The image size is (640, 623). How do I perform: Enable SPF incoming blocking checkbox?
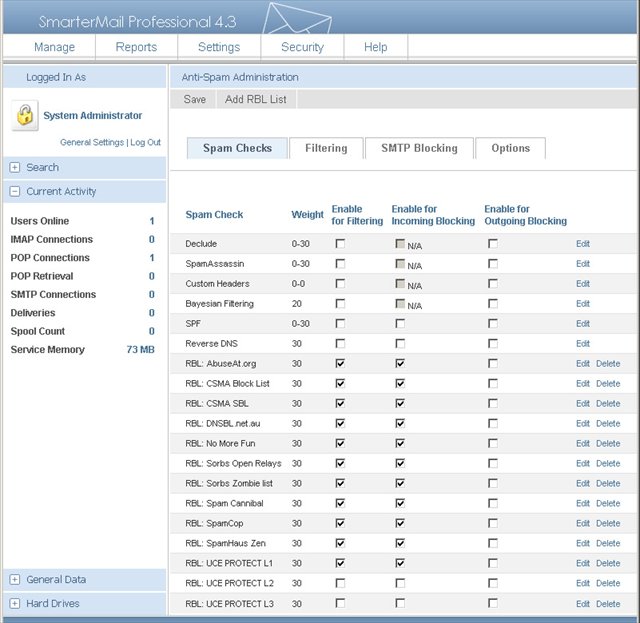(x=400, y=324)
